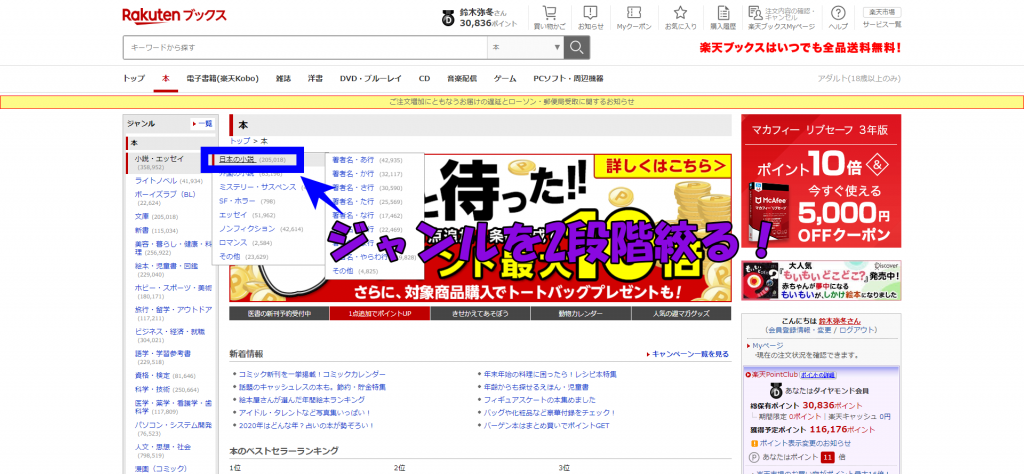Choose ノンフィクション in the flyout menu
1024x474 pixels.
tap(248, 229)
